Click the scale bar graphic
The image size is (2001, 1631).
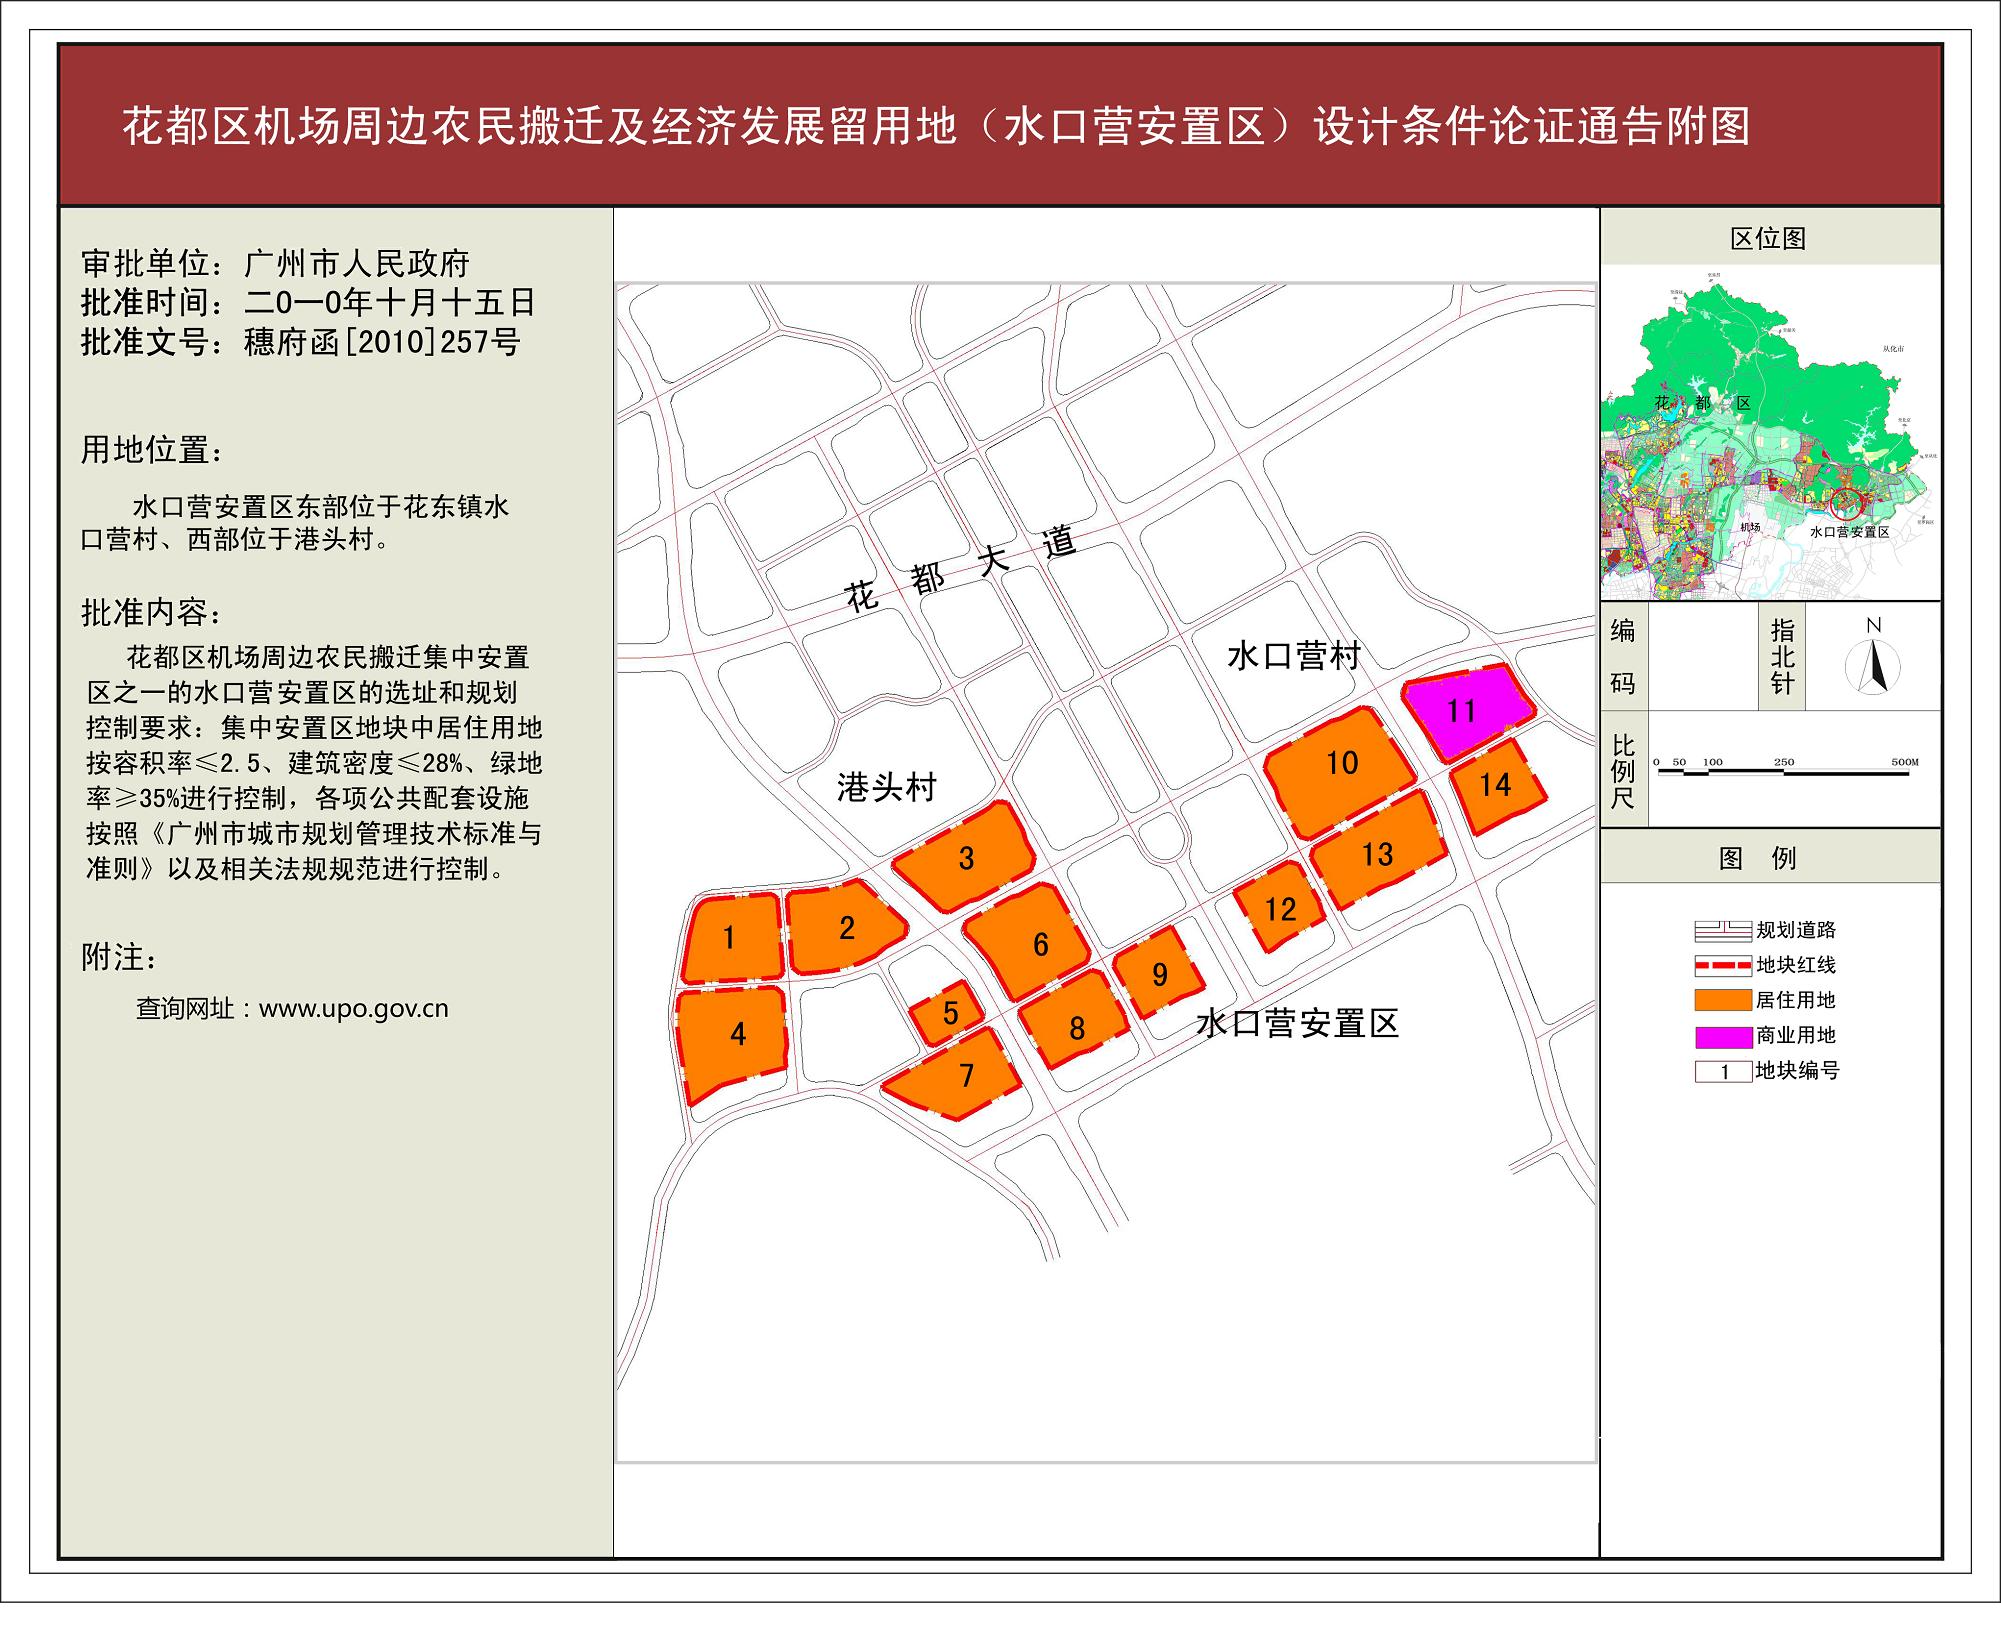[x=1785, y=770]
